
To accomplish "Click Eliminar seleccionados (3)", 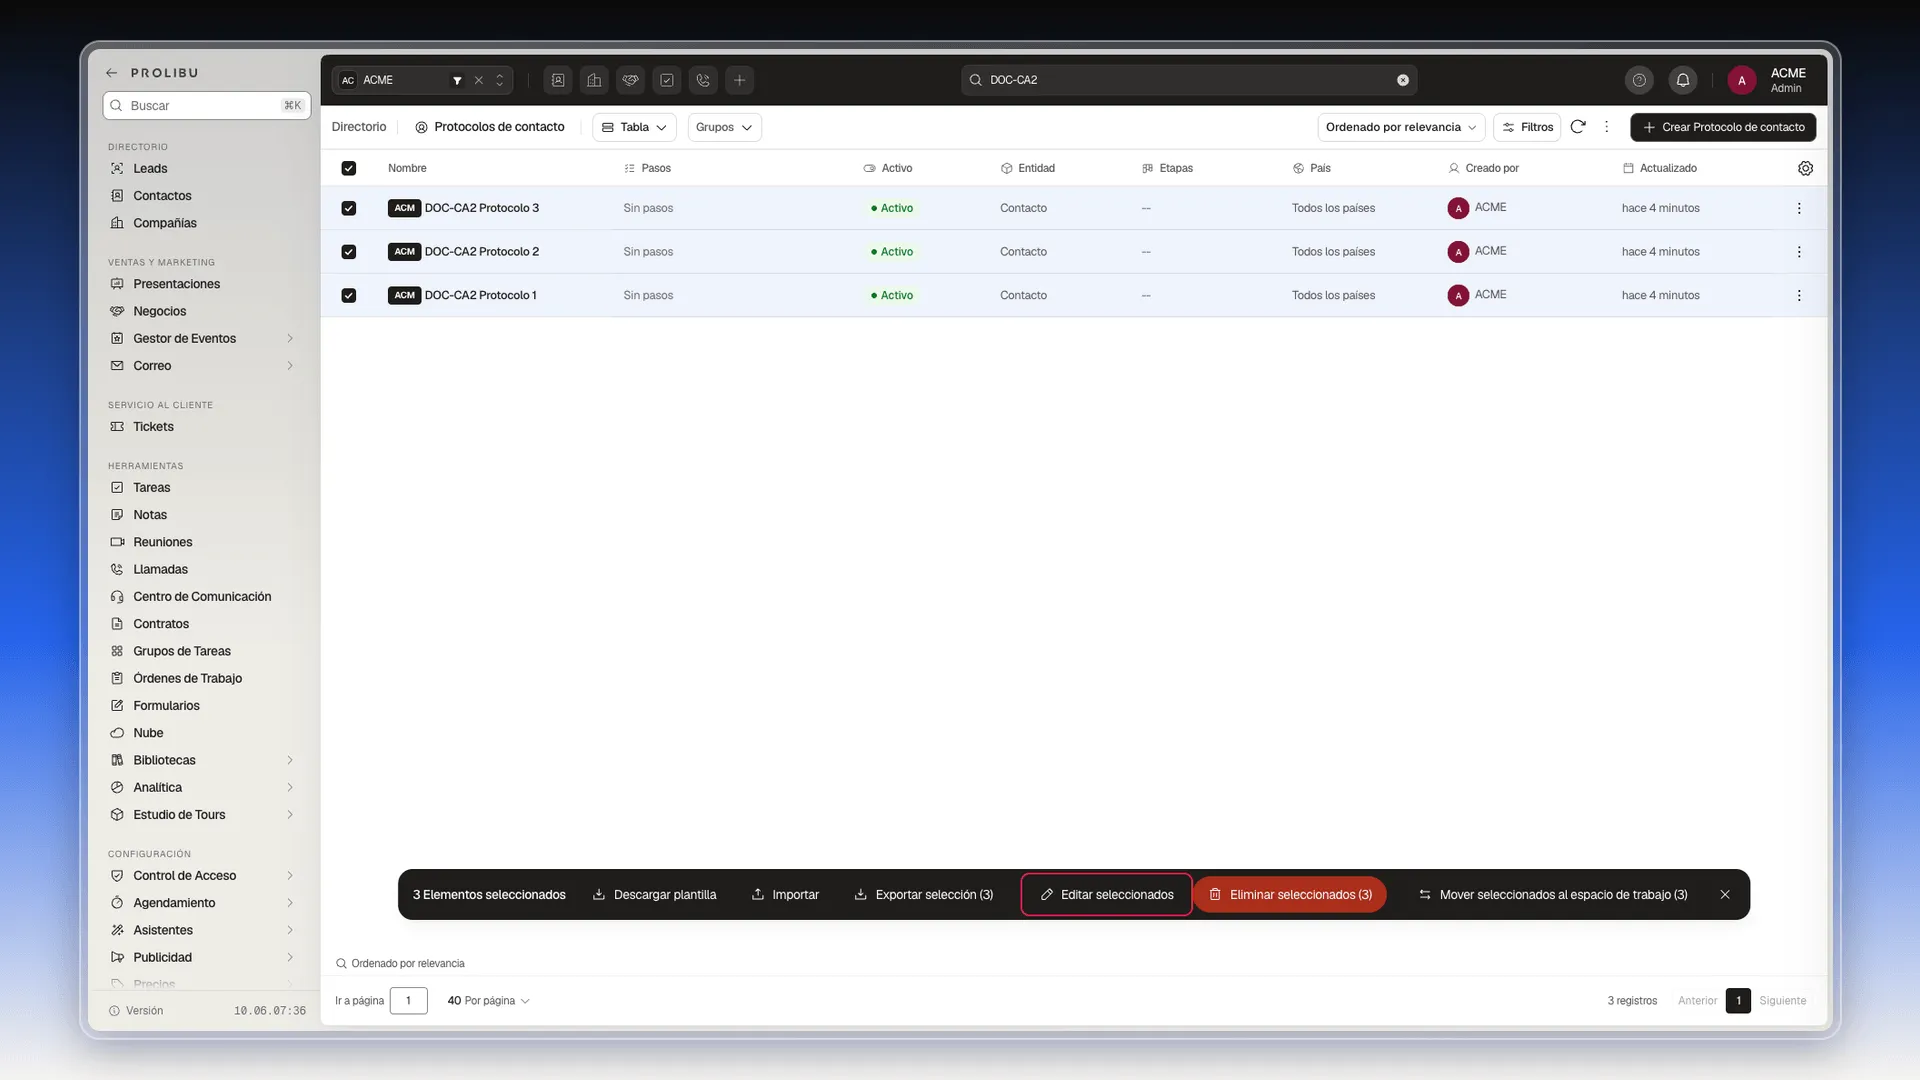I will click(x=1290, y=895).
